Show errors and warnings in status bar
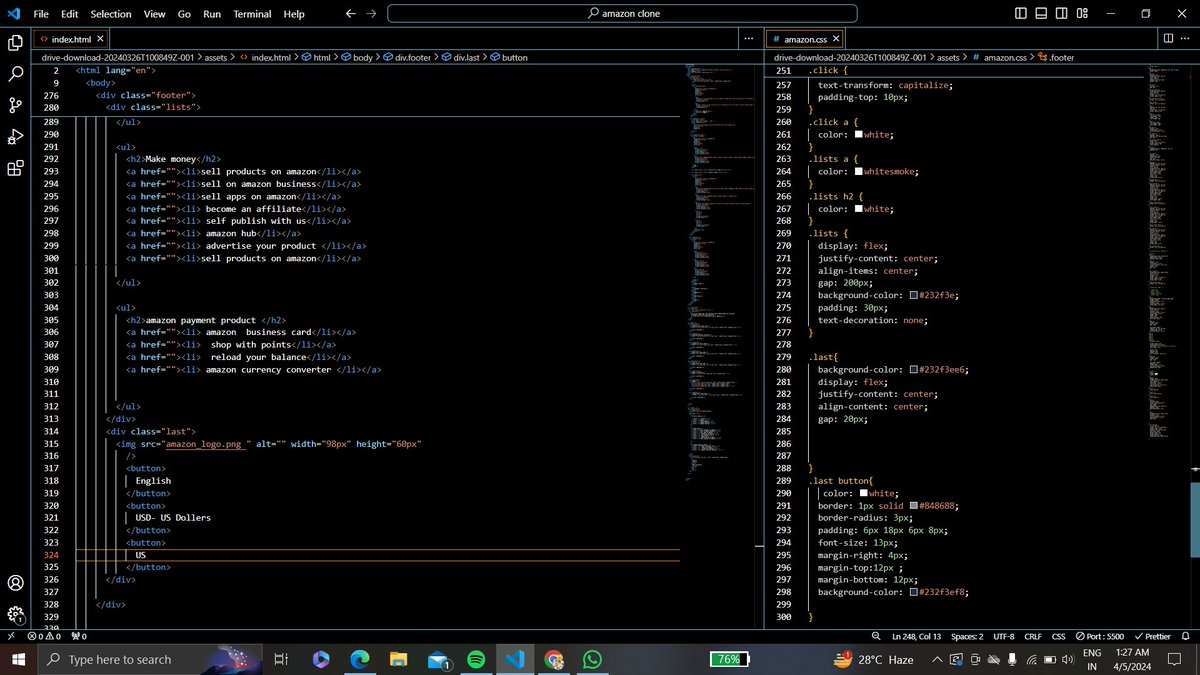The width and height of the screenshot is (1200, 675). (44, 636)
